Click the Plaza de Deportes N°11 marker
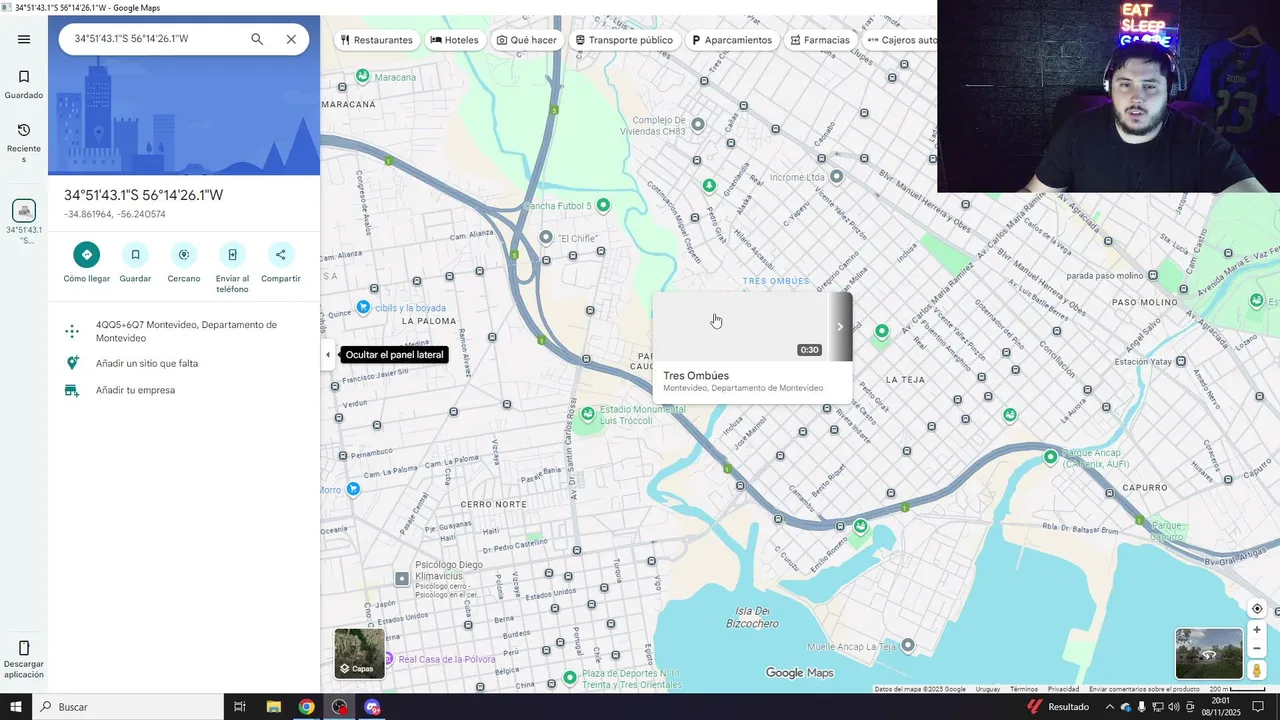 570,677
